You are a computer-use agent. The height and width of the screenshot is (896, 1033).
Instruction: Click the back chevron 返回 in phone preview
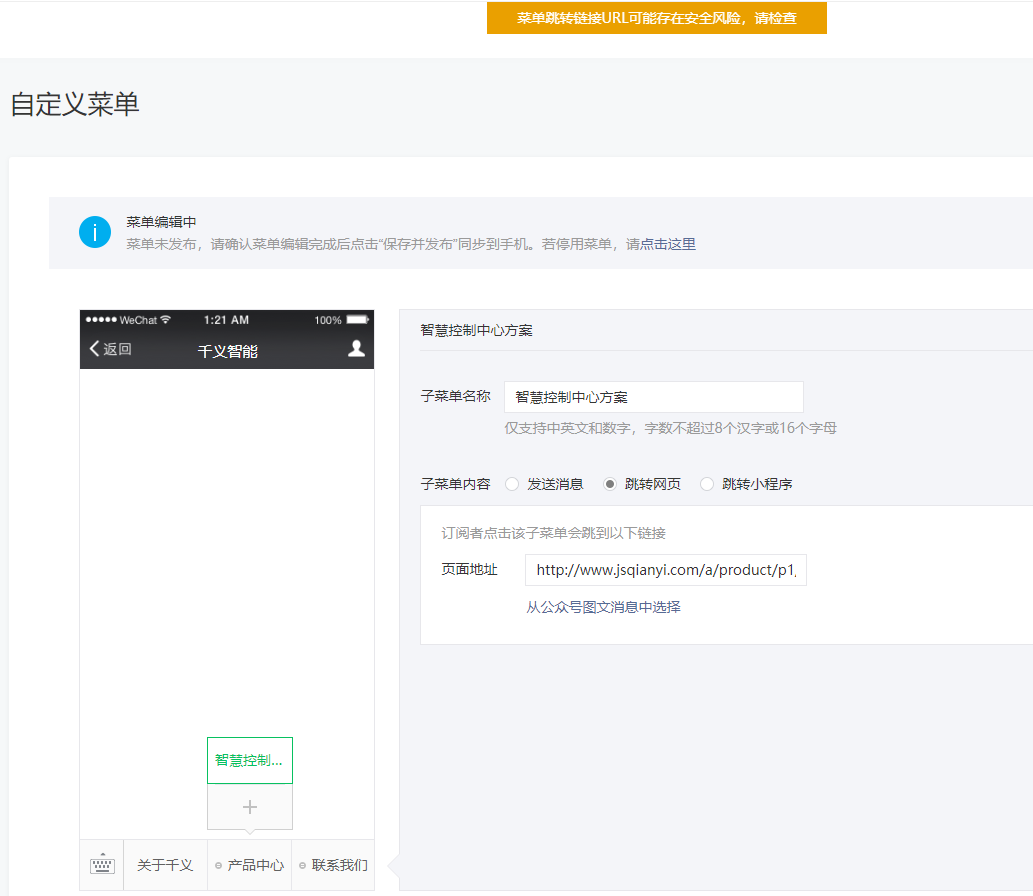(x=111, y=349)
